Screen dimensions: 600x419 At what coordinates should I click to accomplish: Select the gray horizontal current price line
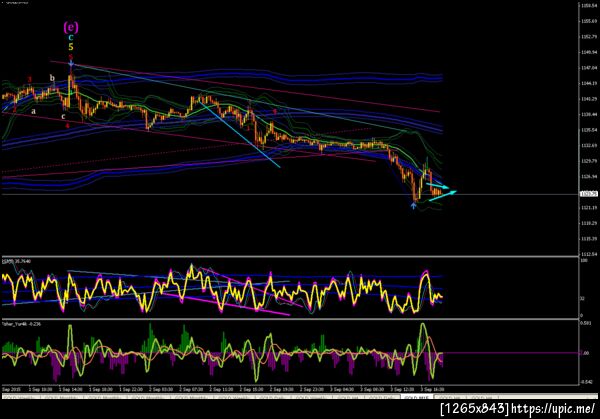[x=290, y=194]
